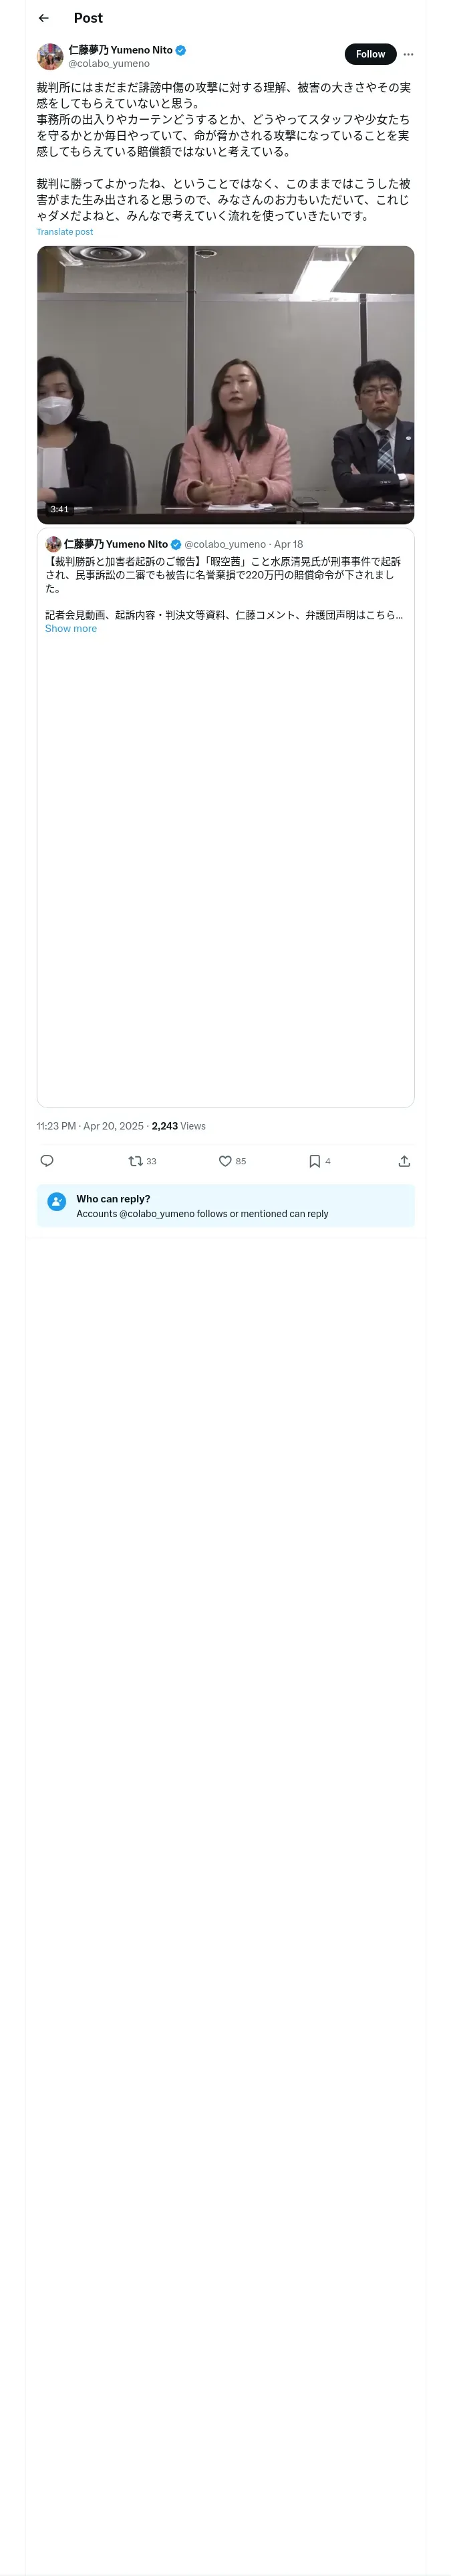
Task: Open the three-dot more options menu
Action: 408,54
